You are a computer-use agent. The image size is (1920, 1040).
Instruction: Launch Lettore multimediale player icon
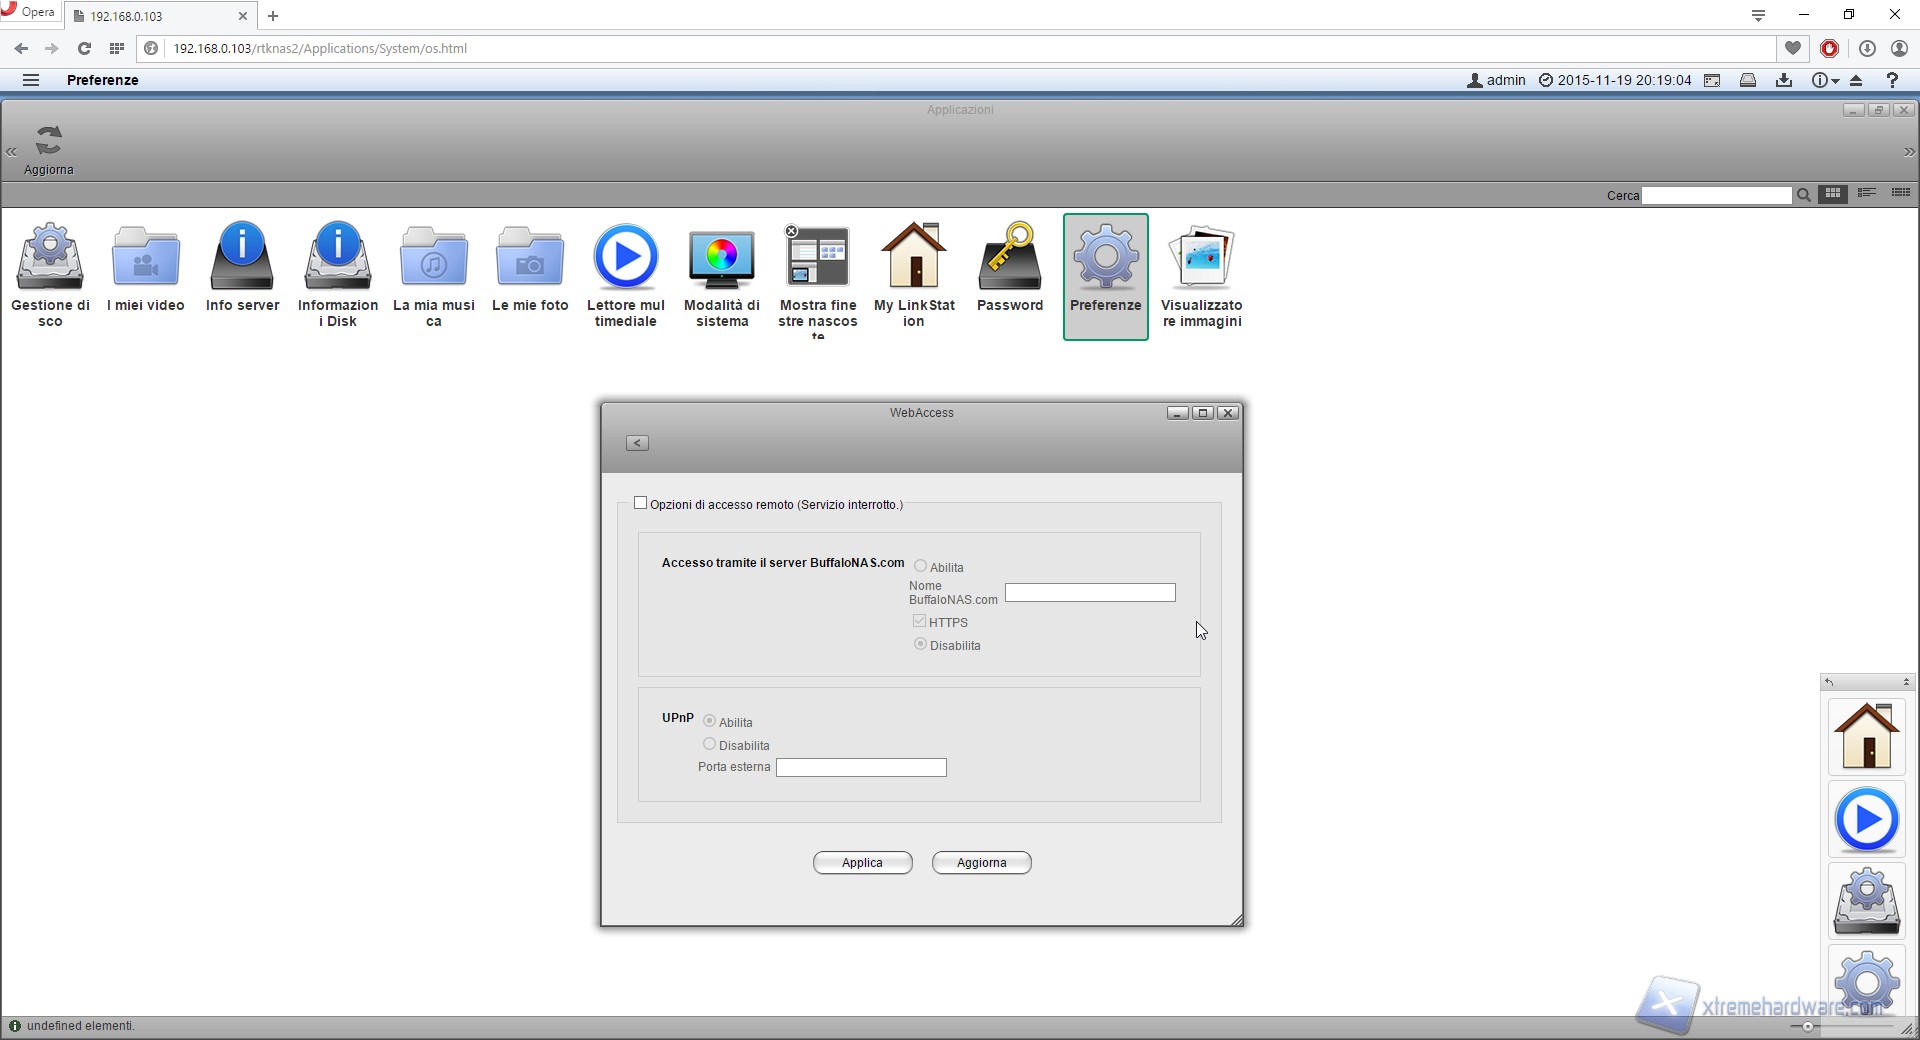tap(626, 257)
